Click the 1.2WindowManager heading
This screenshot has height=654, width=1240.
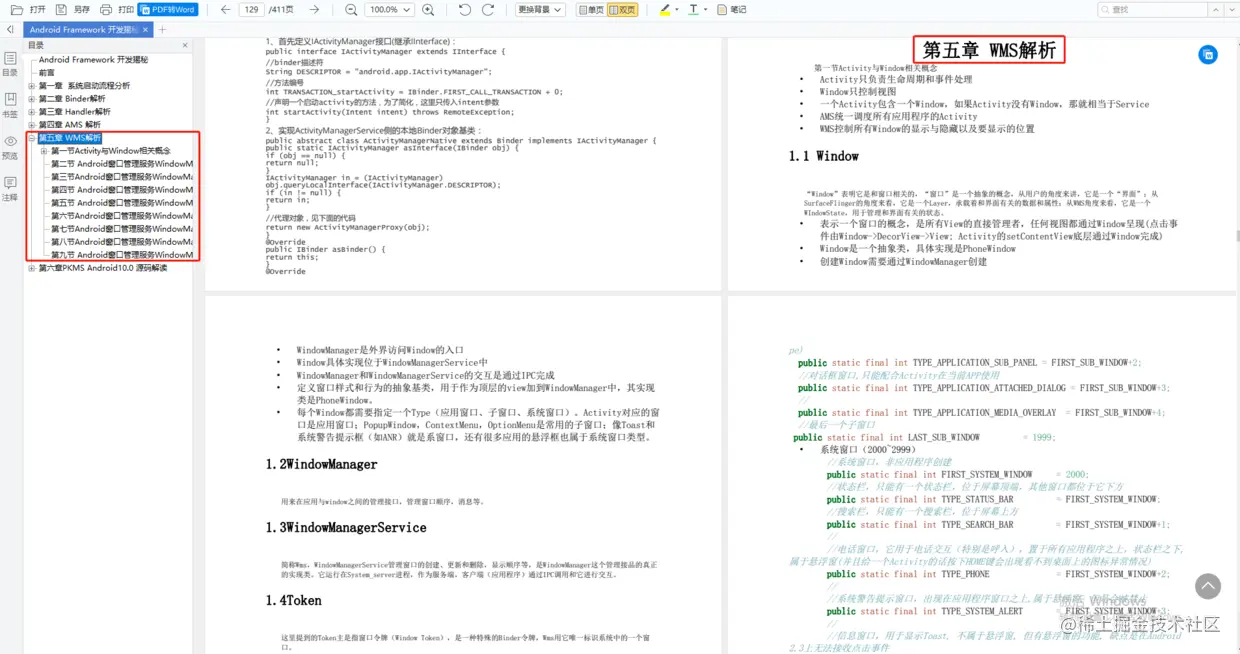[322, 464]
